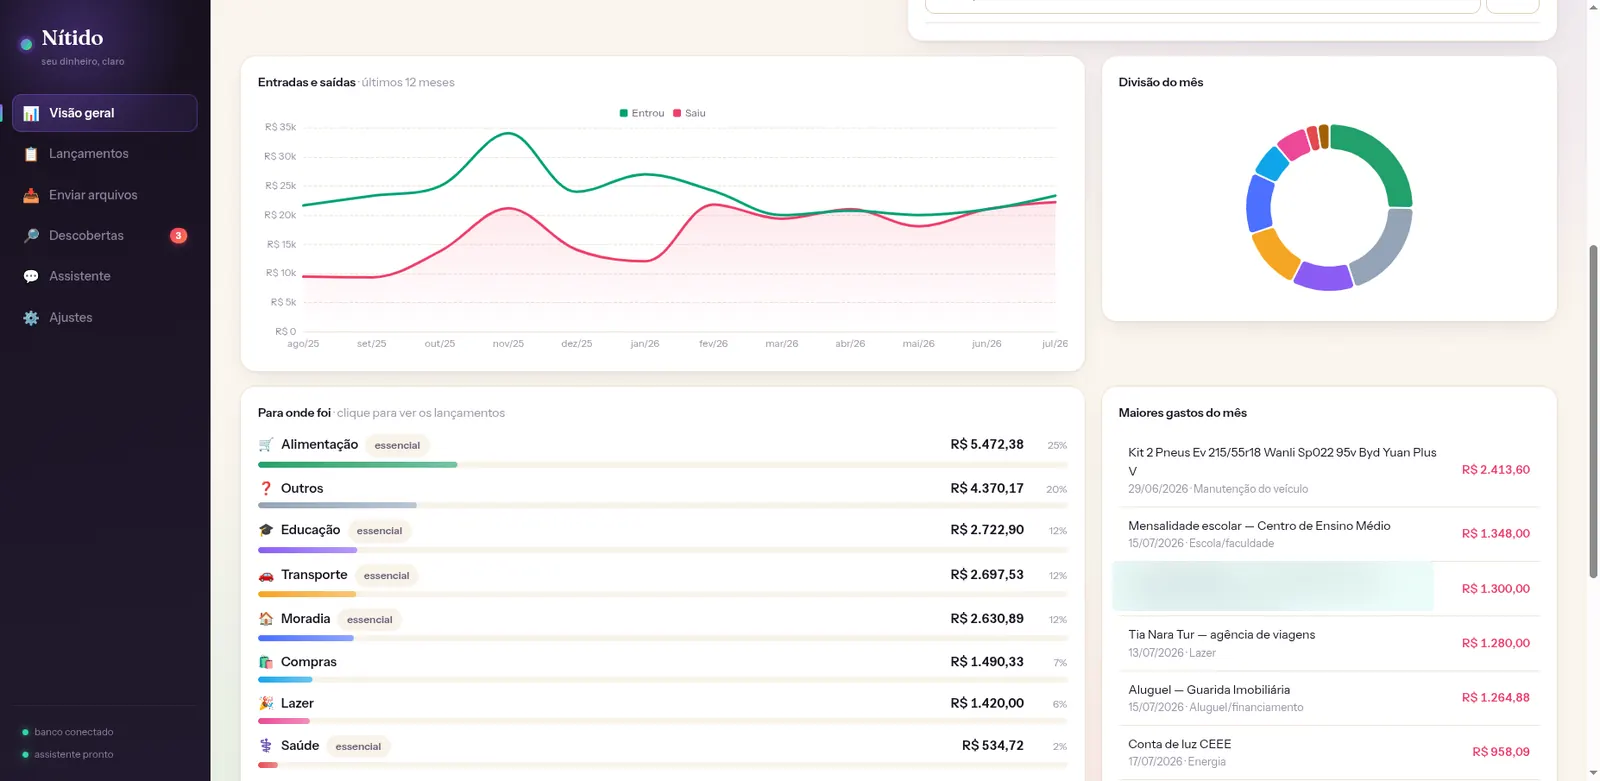Image resolution: width=1600 pixels, height=781 pixels.
Task: Open the Assistente chat bubble icon
Action: 31,276
